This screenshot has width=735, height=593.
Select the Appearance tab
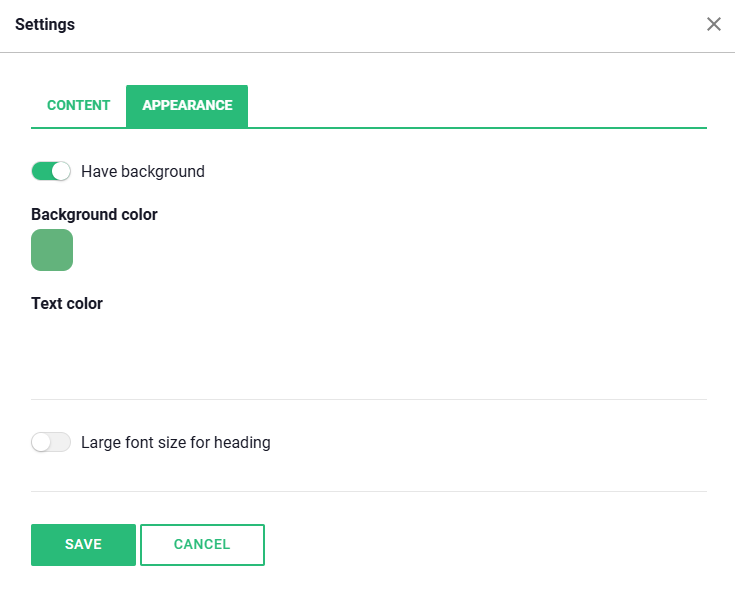pyautogui.click(x=187, y=105)
